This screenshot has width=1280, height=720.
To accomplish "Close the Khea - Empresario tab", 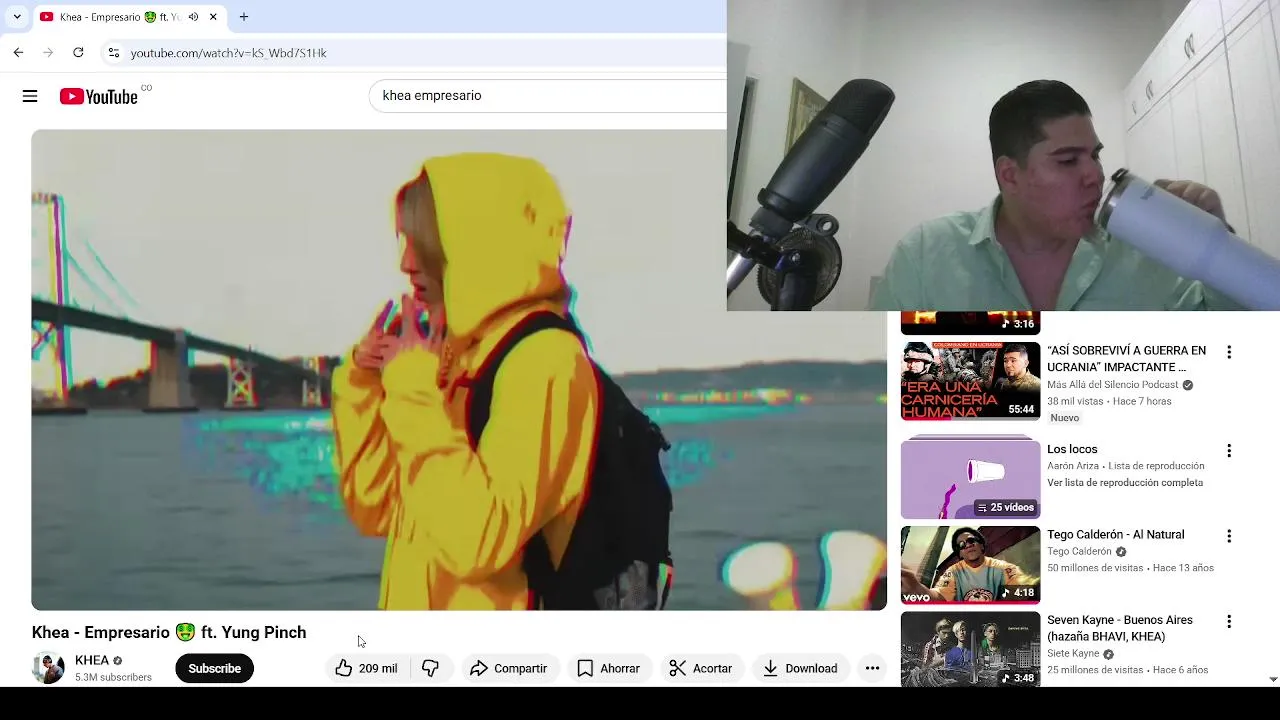I will 213,17.
